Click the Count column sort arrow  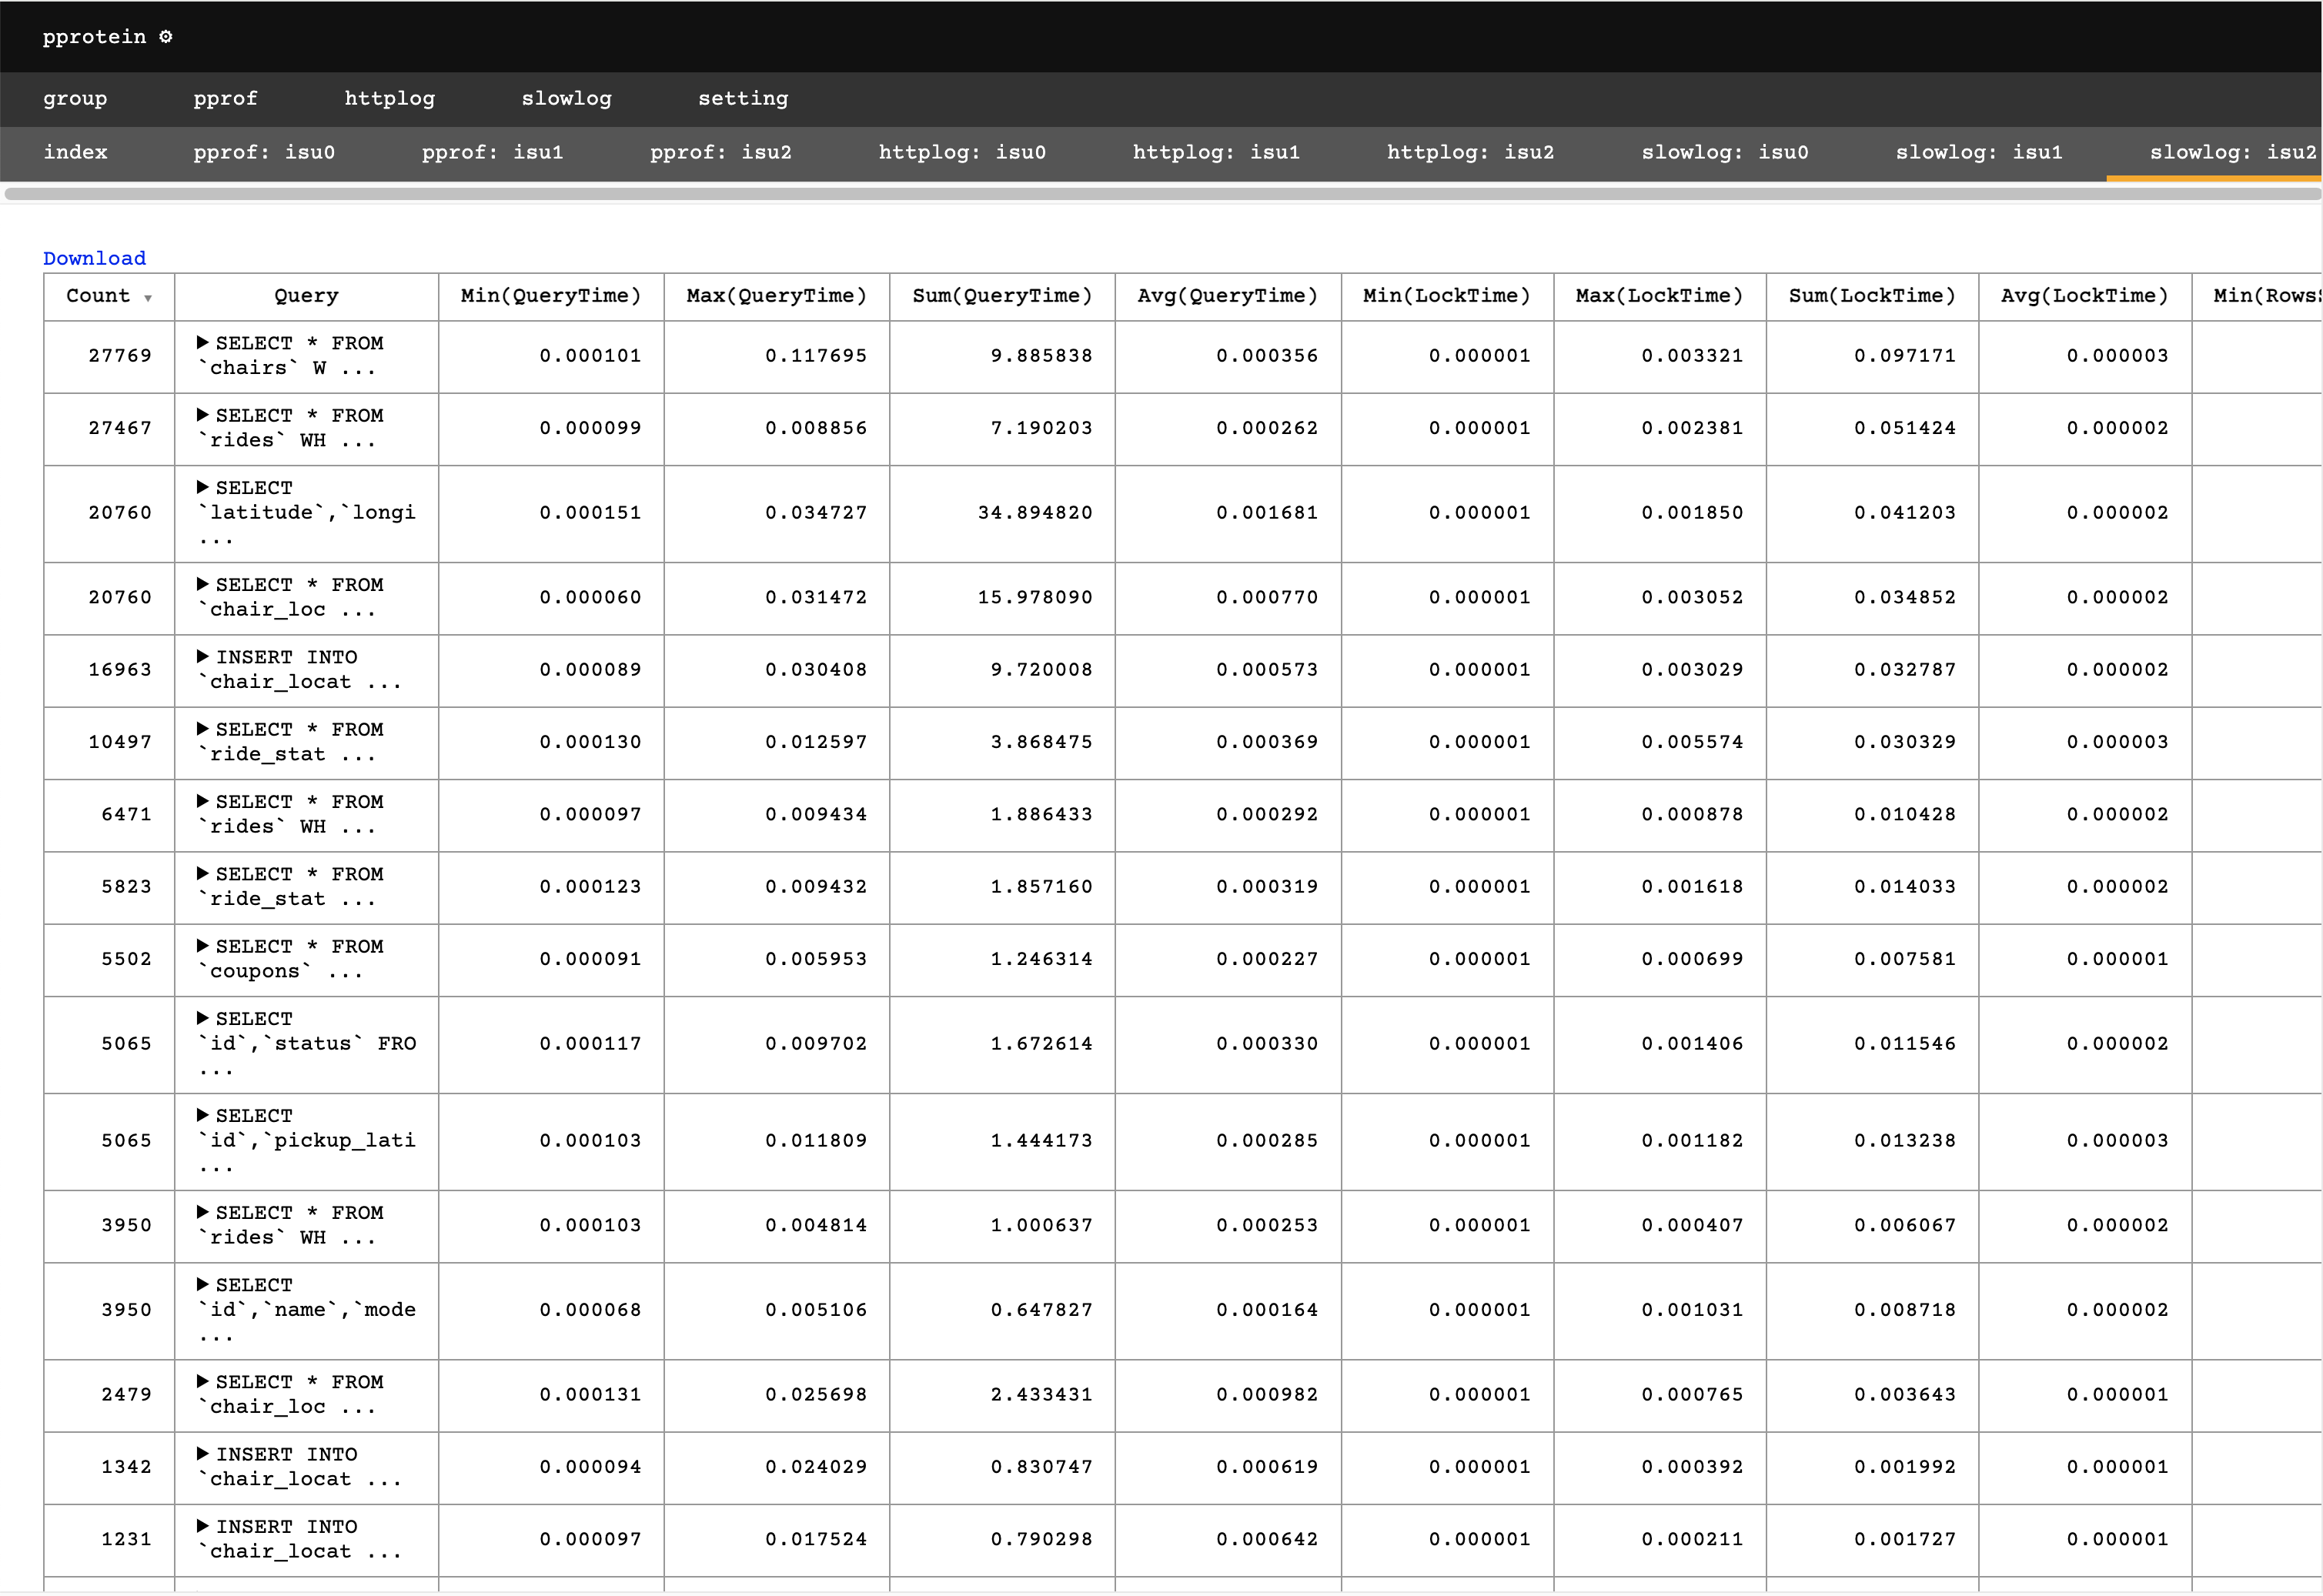pos(148,298)
